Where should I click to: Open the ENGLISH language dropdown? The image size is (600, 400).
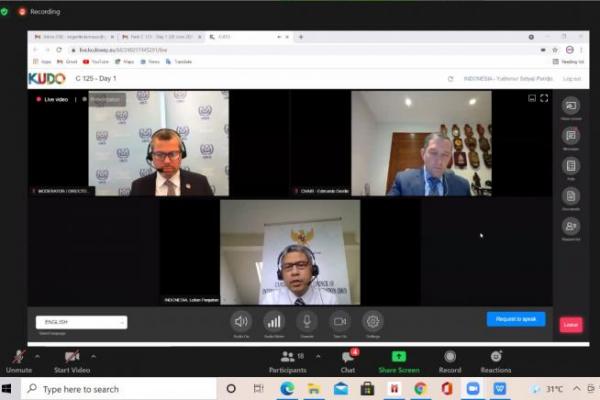coord(82,322)
